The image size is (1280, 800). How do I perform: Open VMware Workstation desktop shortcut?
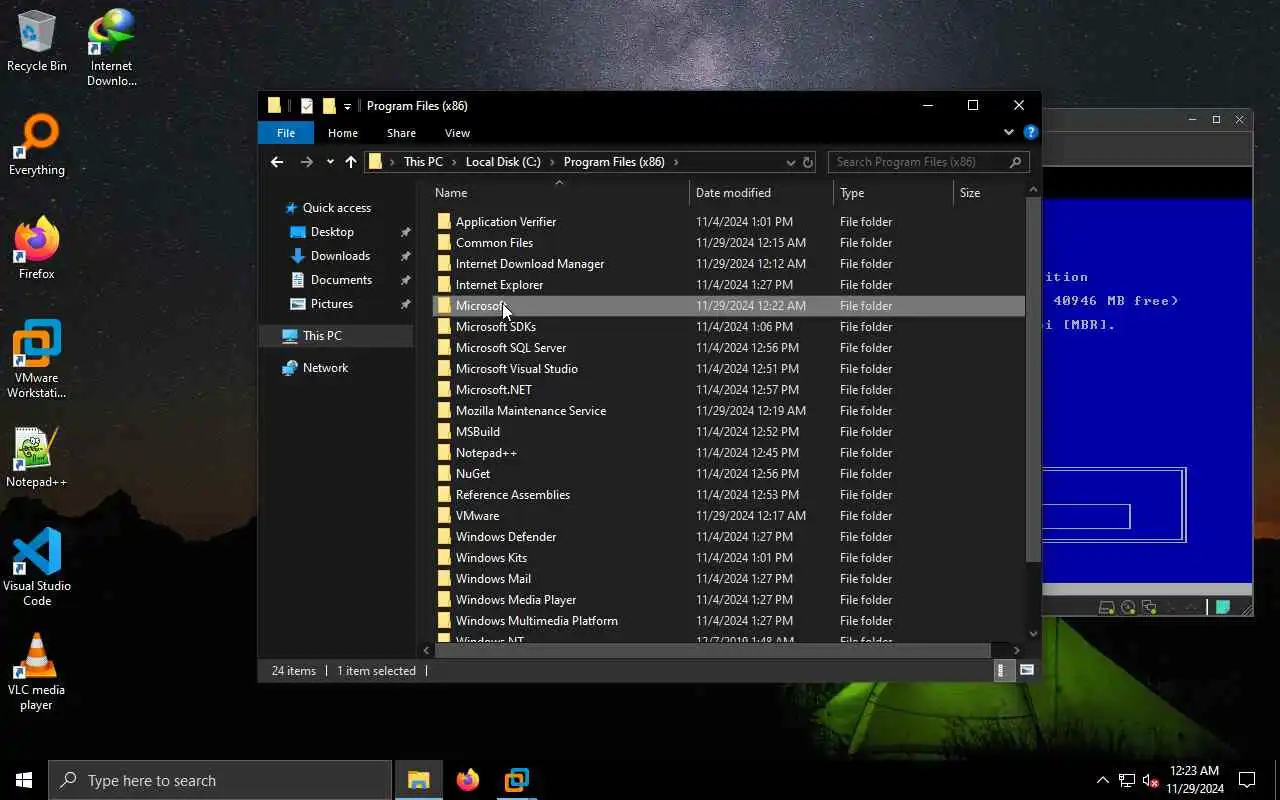pyautogui.click(x=37, y=360)
